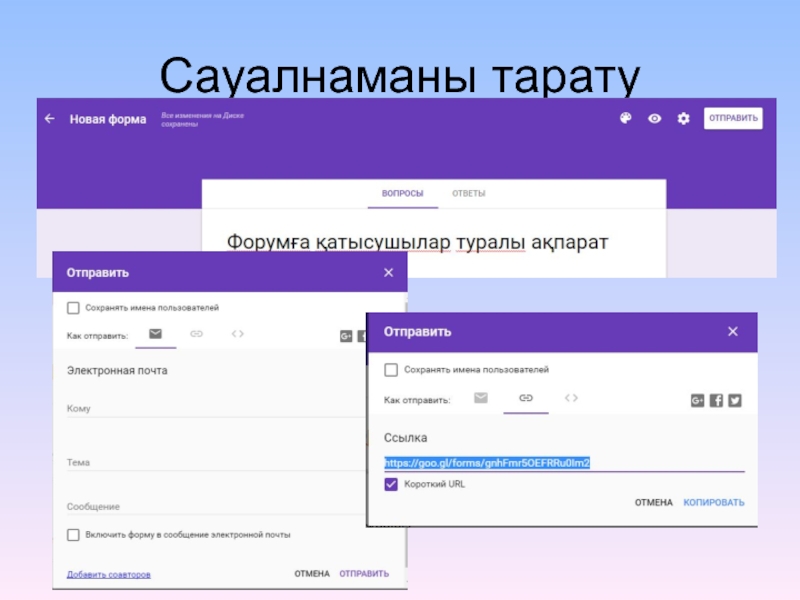Viewport: 800px width, 600px height.
Task: Click the КОПИРОВАТЬ button
Action: click(x=714, y=503)
